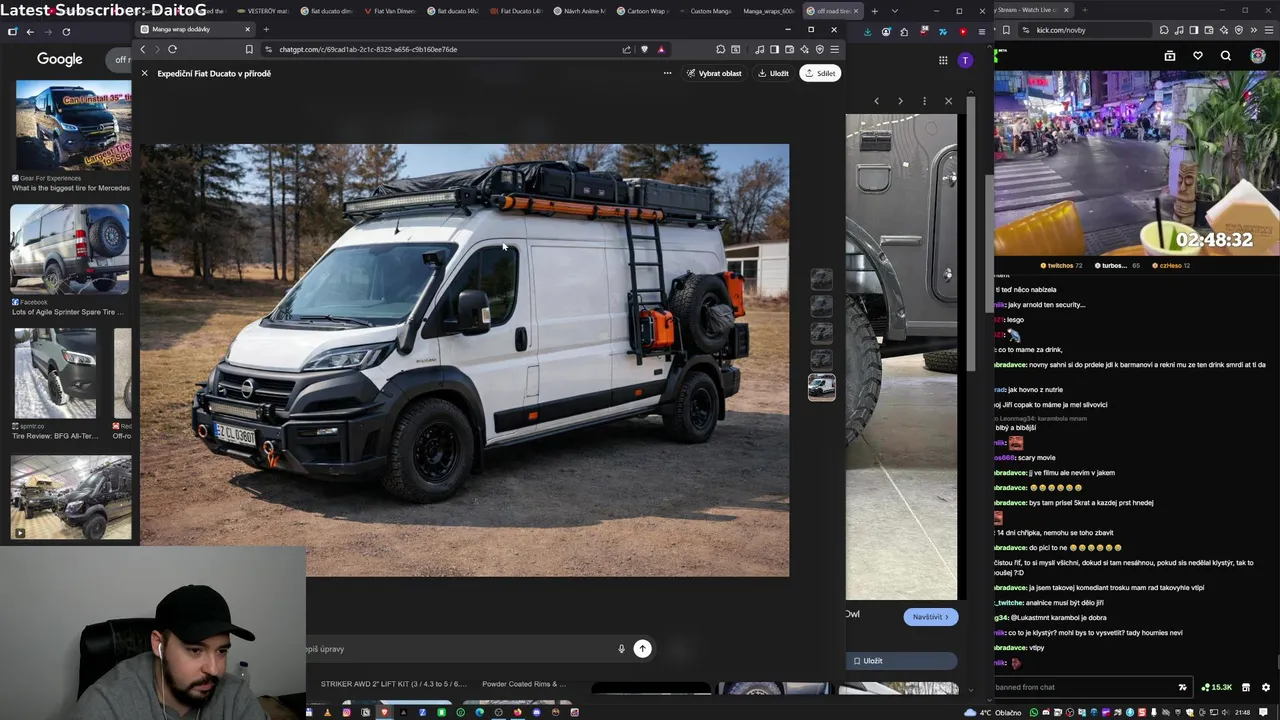Open the weather widget showing 4°C
This screenshot has width=1280, height=720.
coord(994,712)
